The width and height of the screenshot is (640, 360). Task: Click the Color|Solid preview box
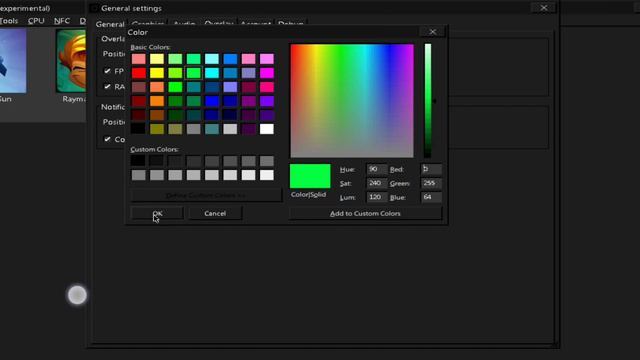pyautogui.click(x=310, y=176)
